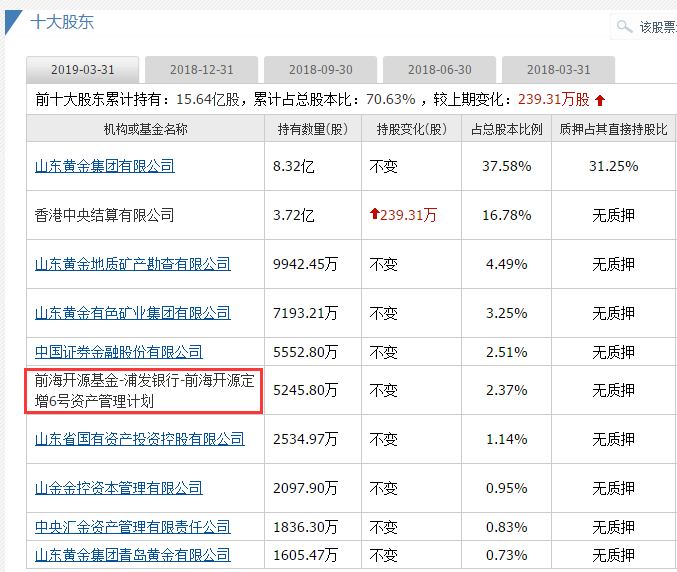The image size is (677, 572).
Task: Click the red 239.31万 change in 香港中央结算 row
Action: (x=404, y=215)
